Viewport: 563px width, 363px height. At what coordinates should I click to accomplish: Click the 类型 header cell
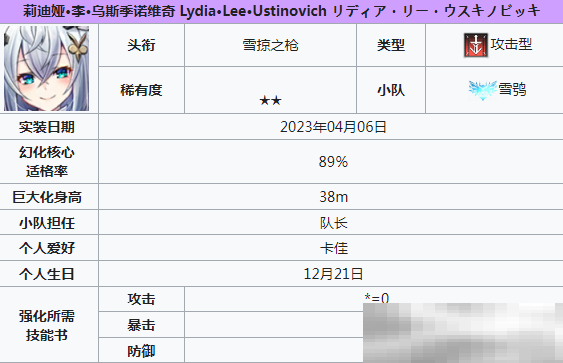[x=391, y=45]
